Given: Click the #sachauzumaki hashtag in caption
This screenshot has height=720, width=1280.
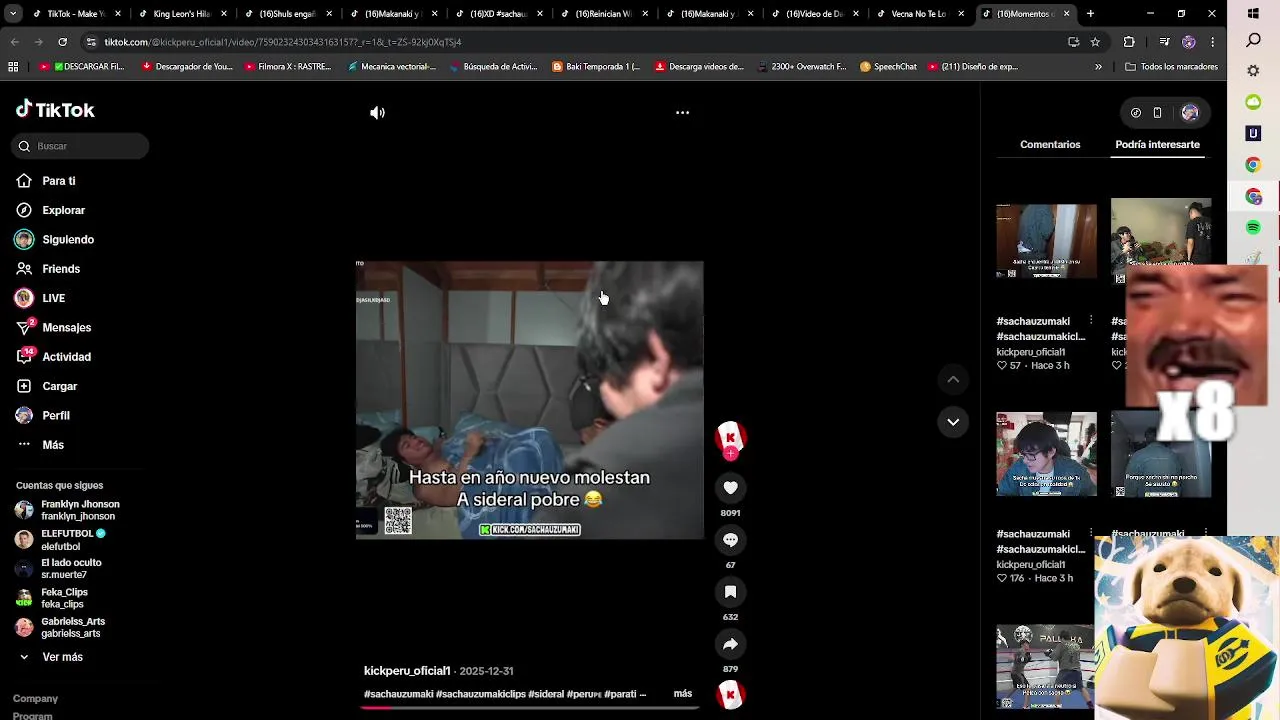Looking at the screenshot, I should click(399, 694).
